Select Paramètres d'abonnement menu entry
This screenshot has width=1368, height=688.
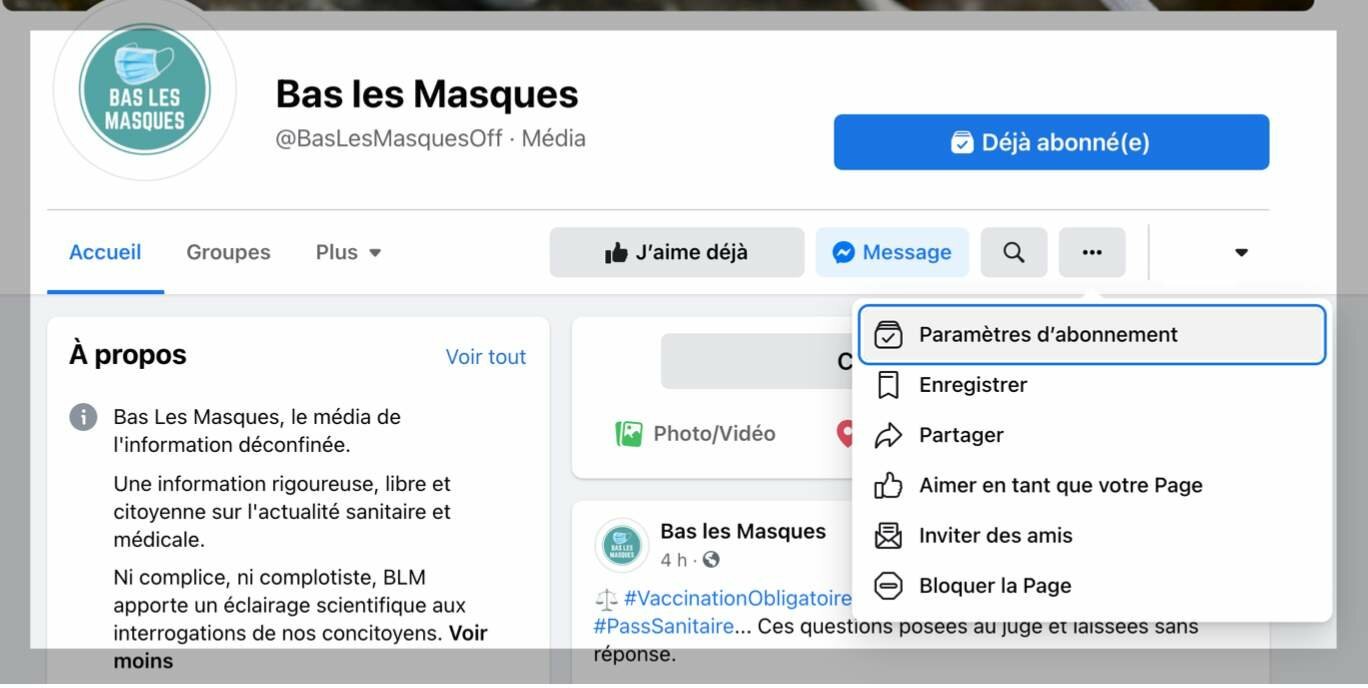click(x=1092, y=335)
